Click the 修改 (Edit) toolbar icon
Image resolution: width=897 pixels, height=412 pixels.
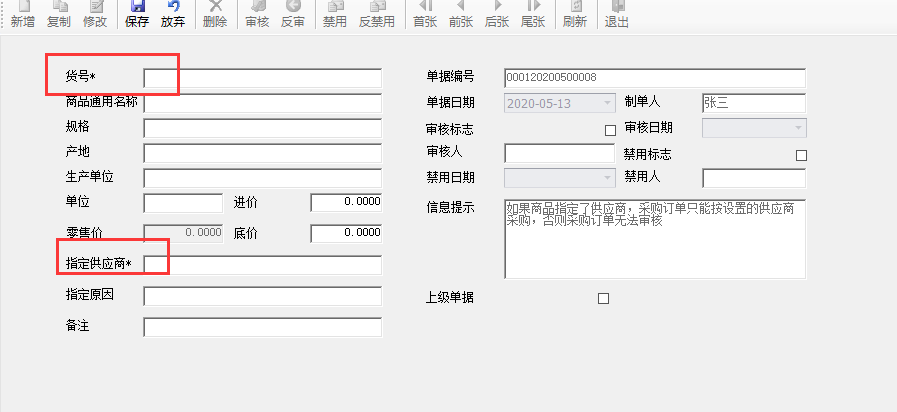coord(95,14)
